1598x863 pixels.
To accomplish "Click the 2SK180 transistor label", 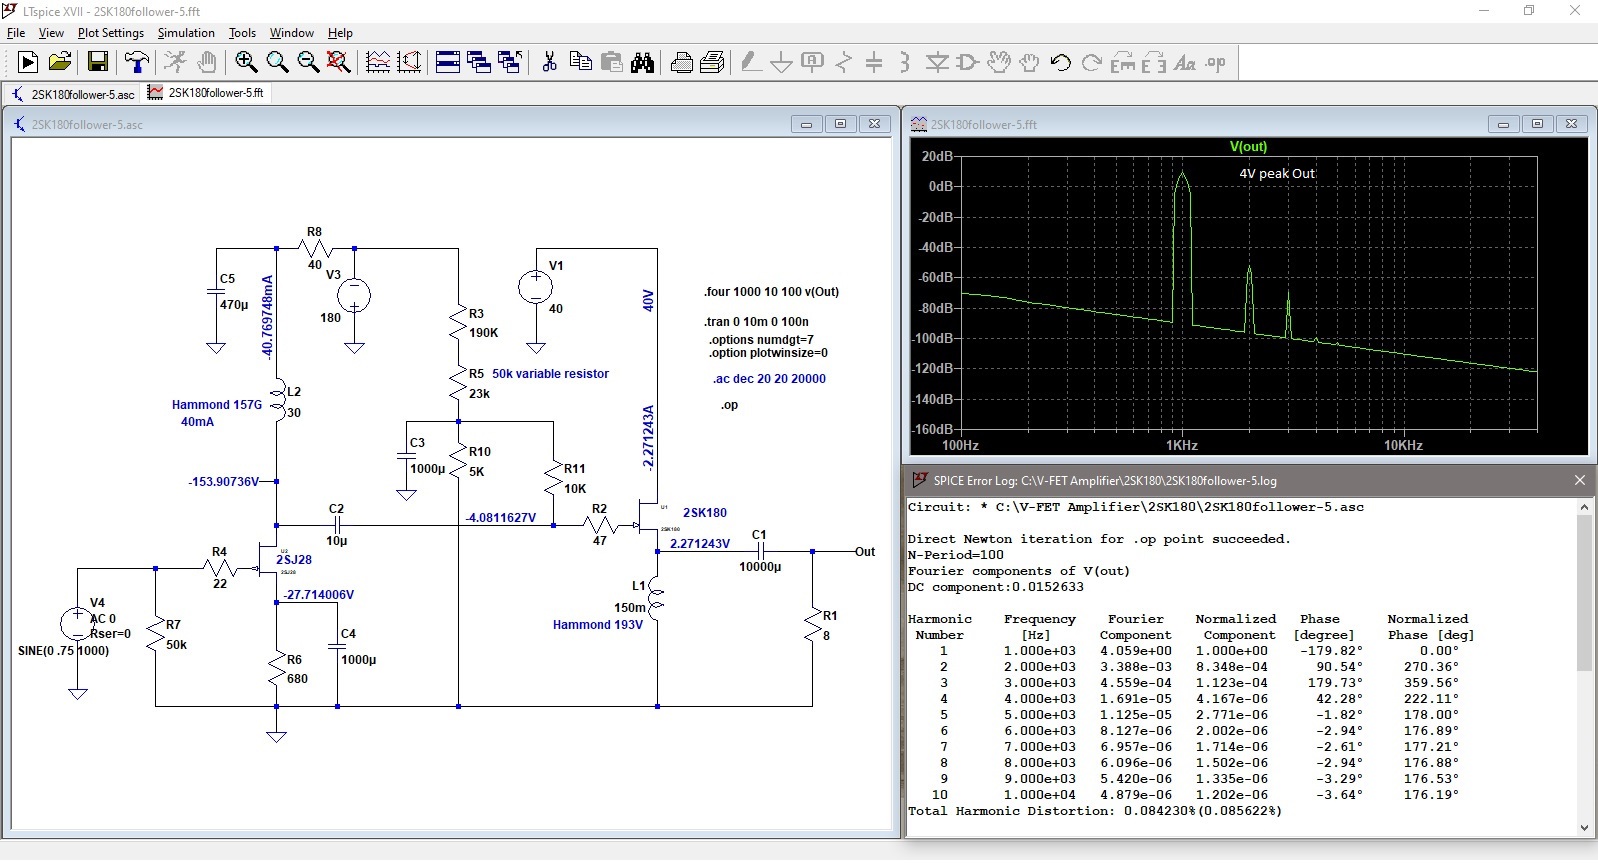I will coord(705,513).
